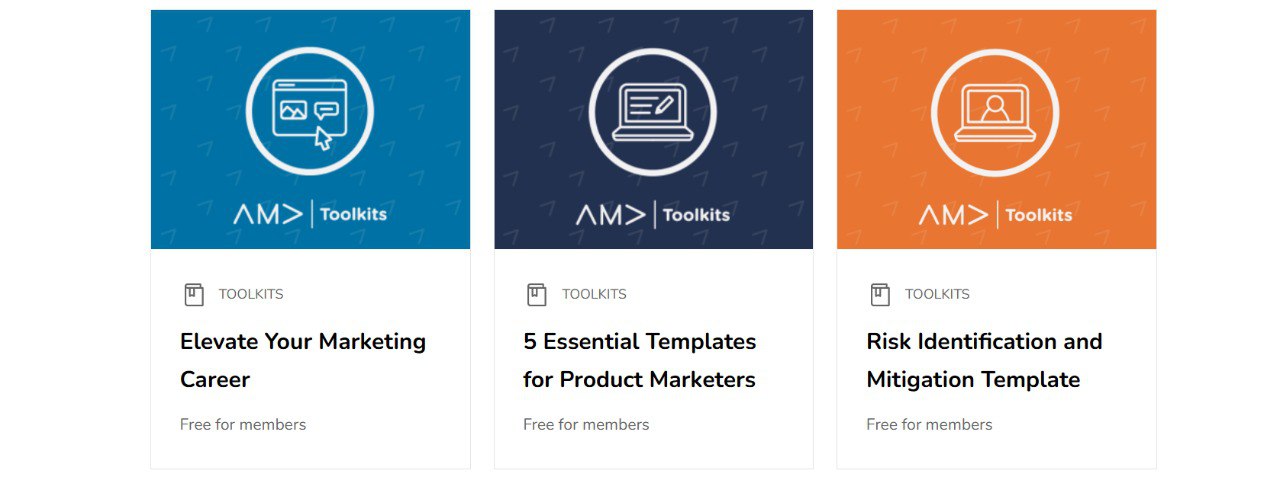
Task: Click the laptop with person icon
Action: [995, 110]
